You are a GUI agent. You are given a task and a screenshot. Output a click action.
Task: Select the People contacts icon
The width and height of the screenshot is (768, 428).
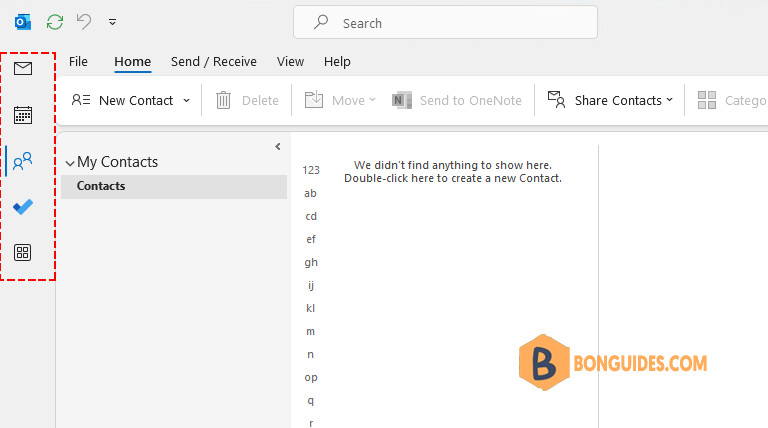pos(23,161)
